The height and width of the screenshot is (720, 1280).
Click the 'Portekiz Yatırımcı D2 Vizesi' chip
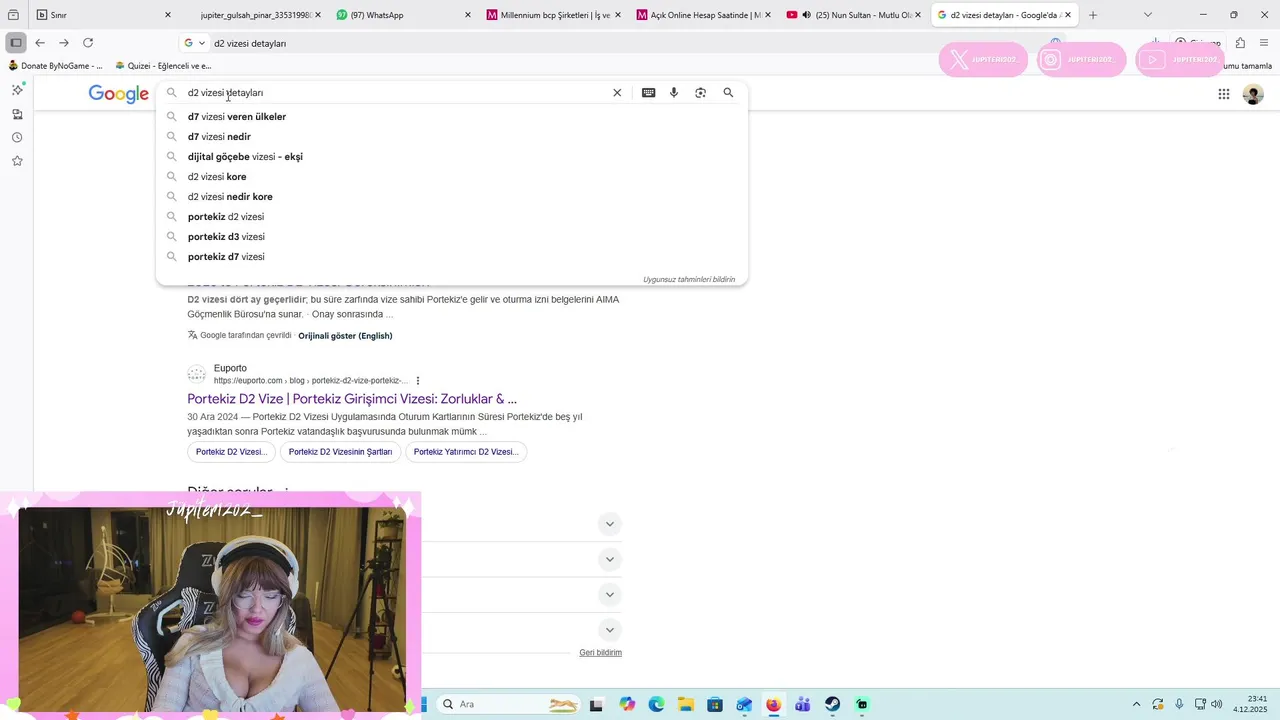coord(466,452)
